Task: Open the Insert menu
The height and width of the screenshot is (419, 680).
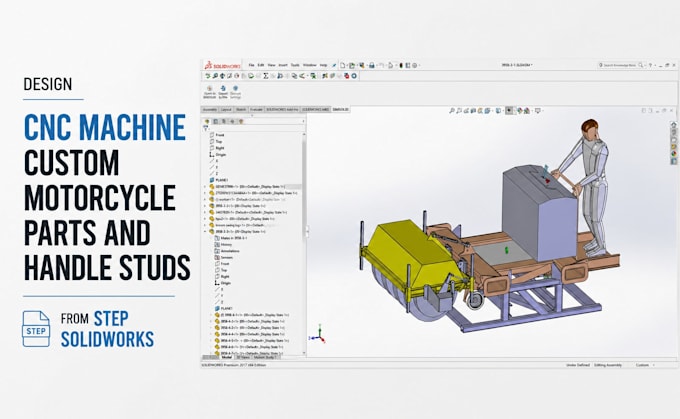Action: point(283,65)
